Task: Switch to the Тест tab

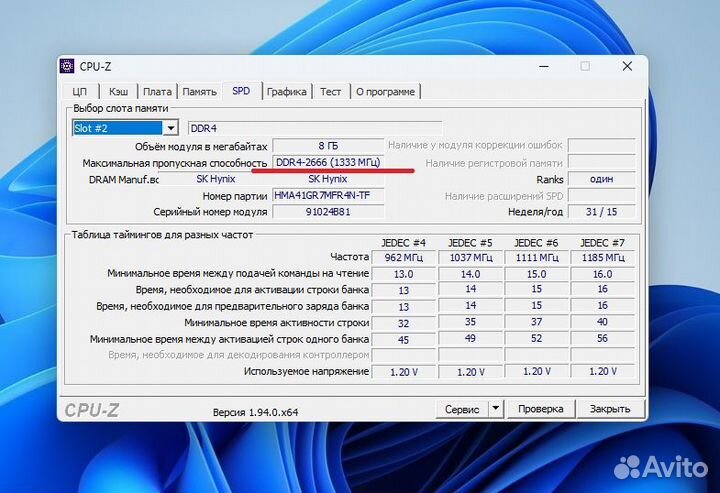Action: (331, 91)
